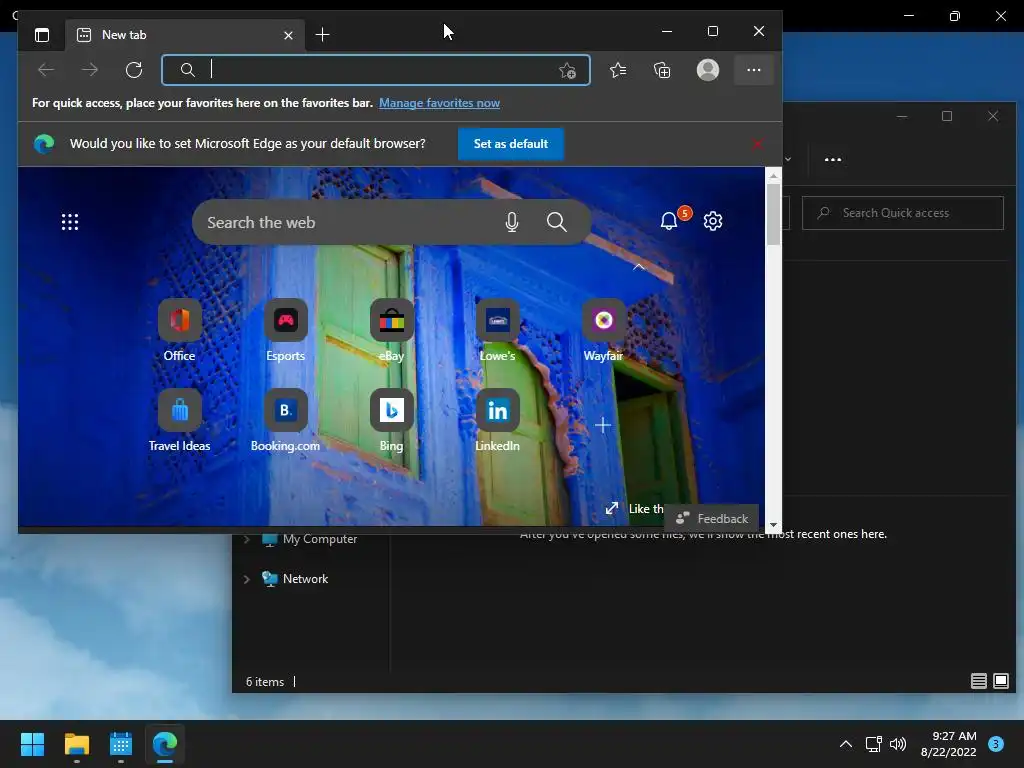This screenshot has width=1024, height=768.
Task: Open the Calendar app on taskbar
Action: [x=121, y=744]
